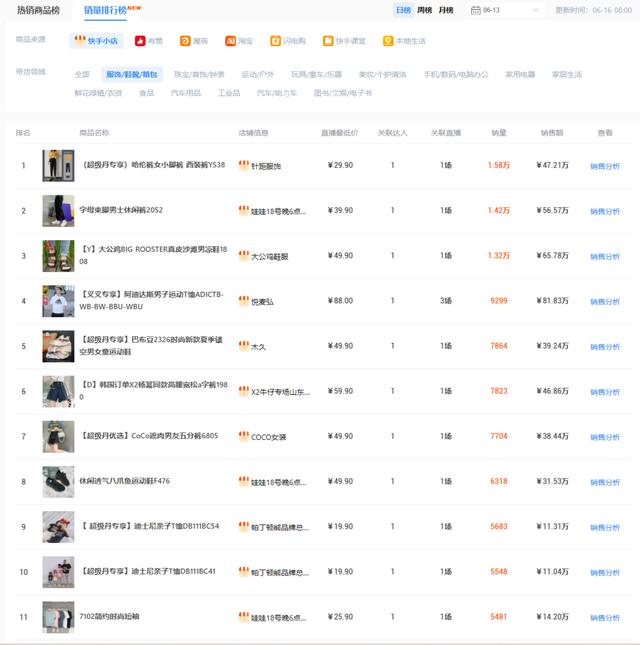This screenshot has height=645, width=640.
Task: Switch ranking period to 周榜
Action: point(424,10)
